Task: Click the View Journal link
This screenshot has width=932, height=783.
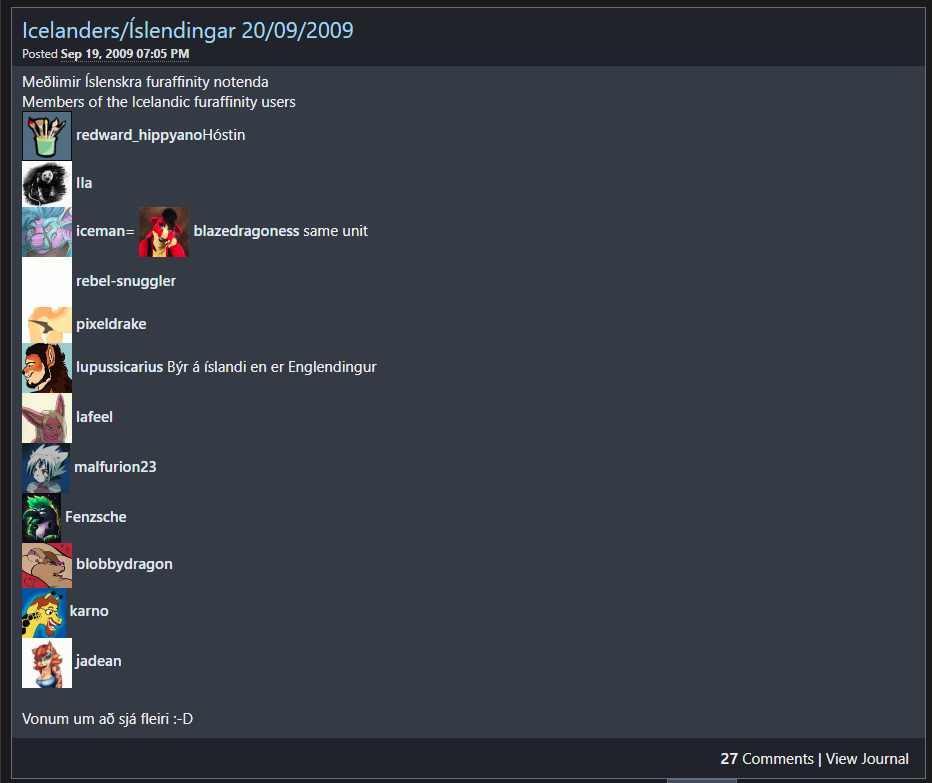Action: (x=867, y=759)
